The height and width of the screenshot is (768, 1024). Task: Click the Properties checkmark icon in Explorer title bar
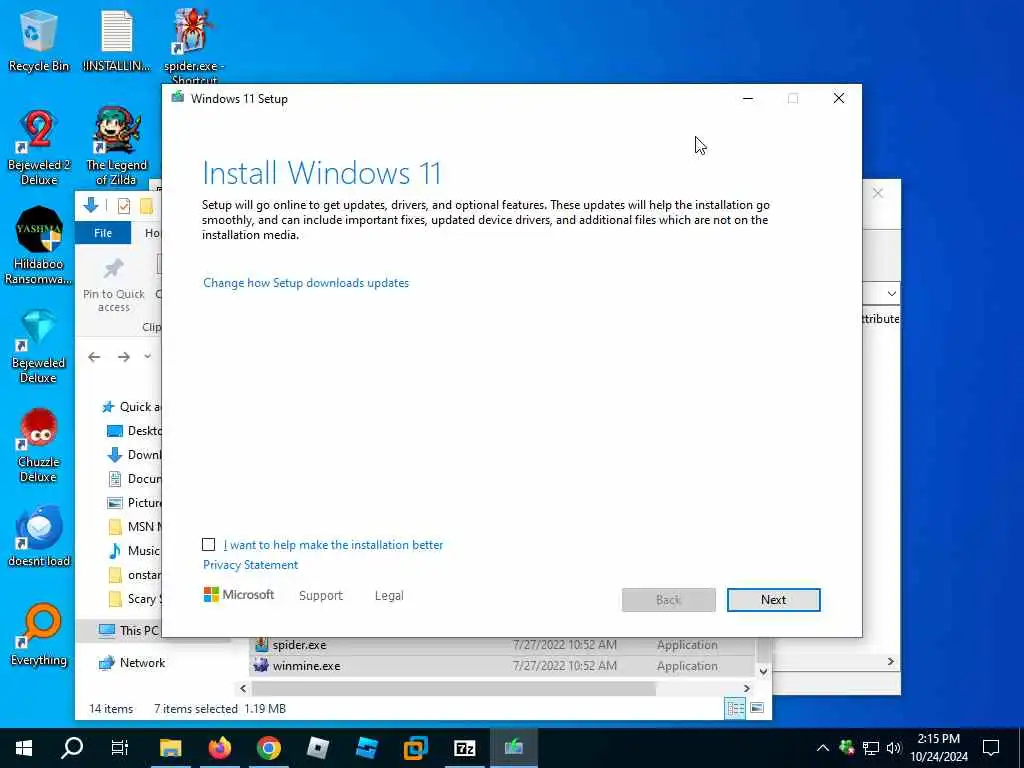[123, 206]
